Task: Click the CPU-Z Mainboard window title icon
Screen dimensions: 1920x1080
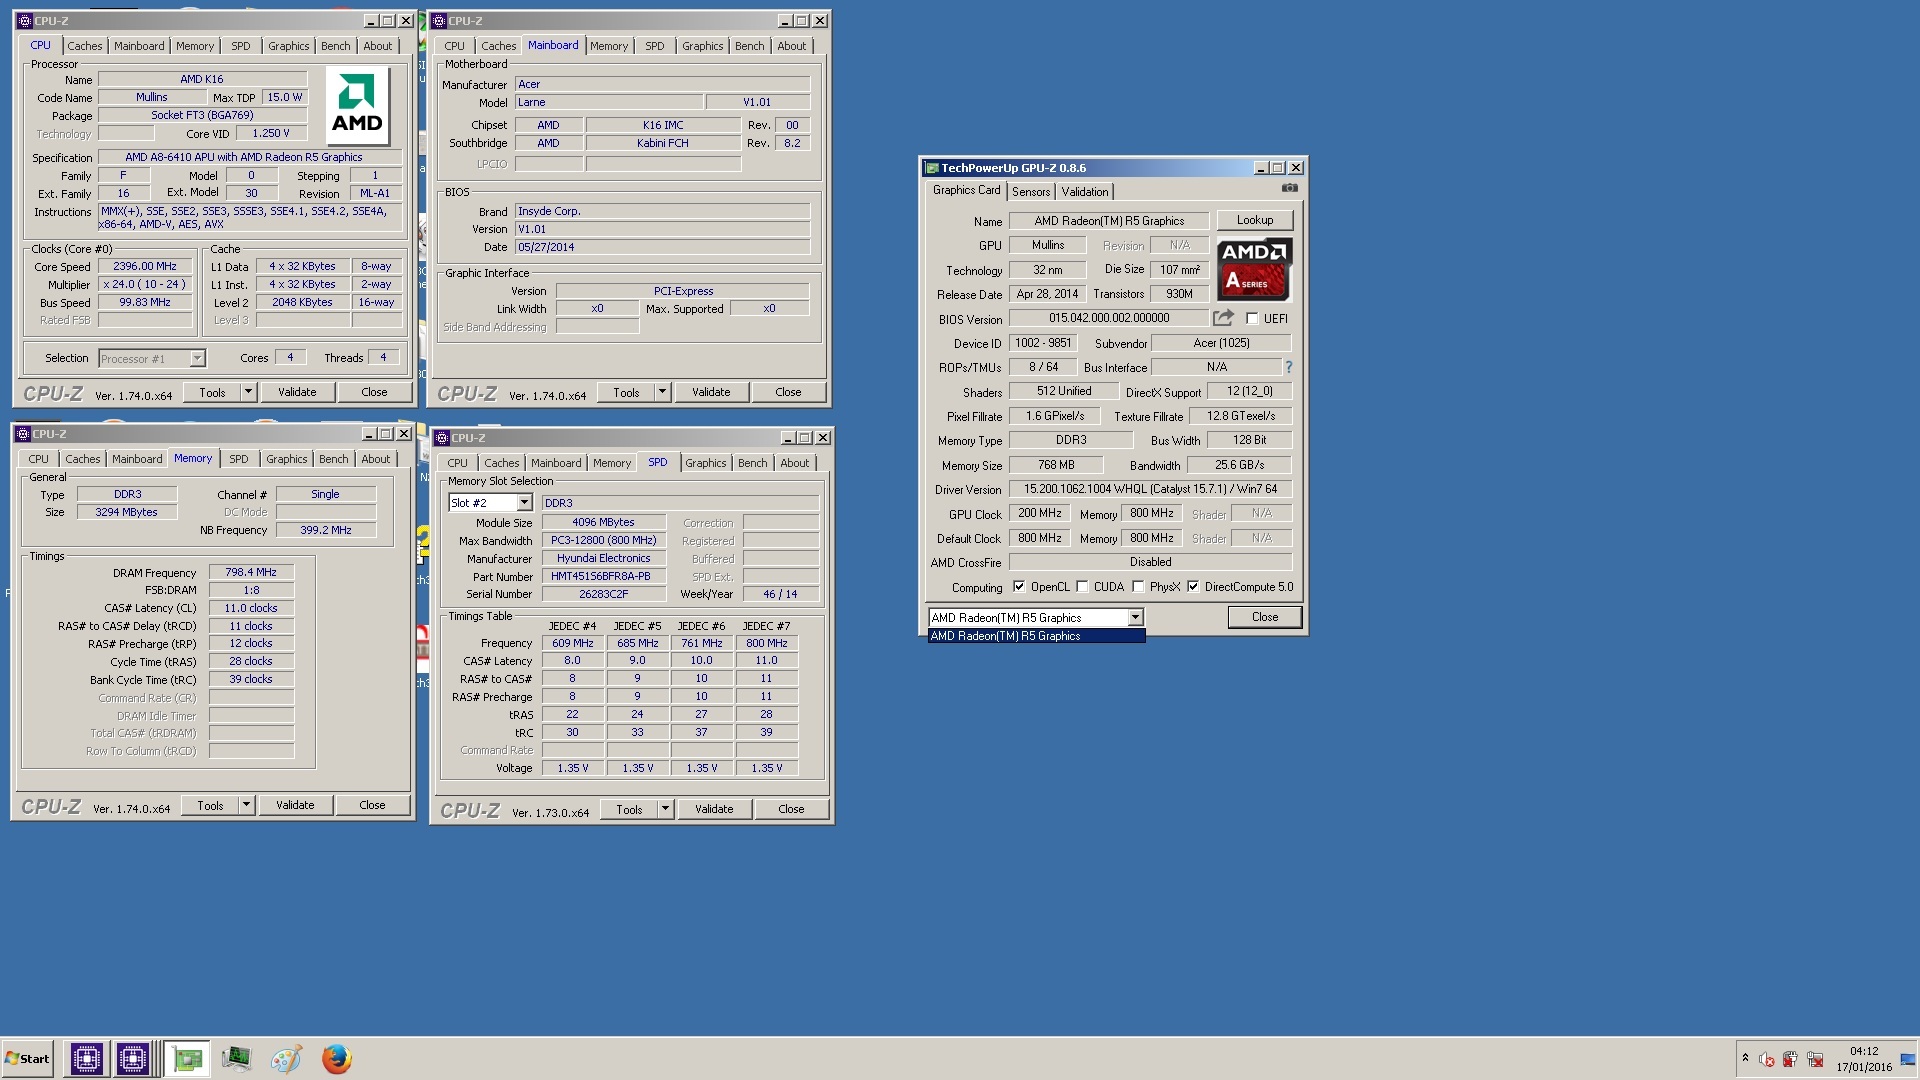Action: point(438,20)
